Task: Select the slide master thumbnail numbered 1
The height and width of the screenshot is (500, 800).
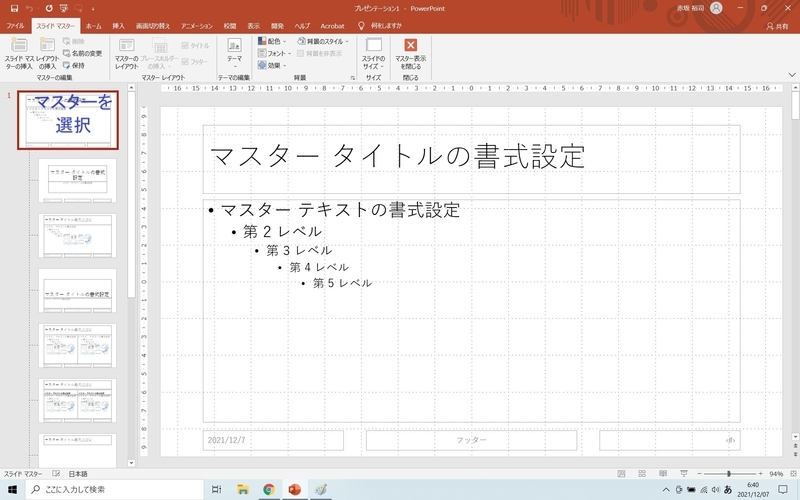Action: tap(68, 120)
